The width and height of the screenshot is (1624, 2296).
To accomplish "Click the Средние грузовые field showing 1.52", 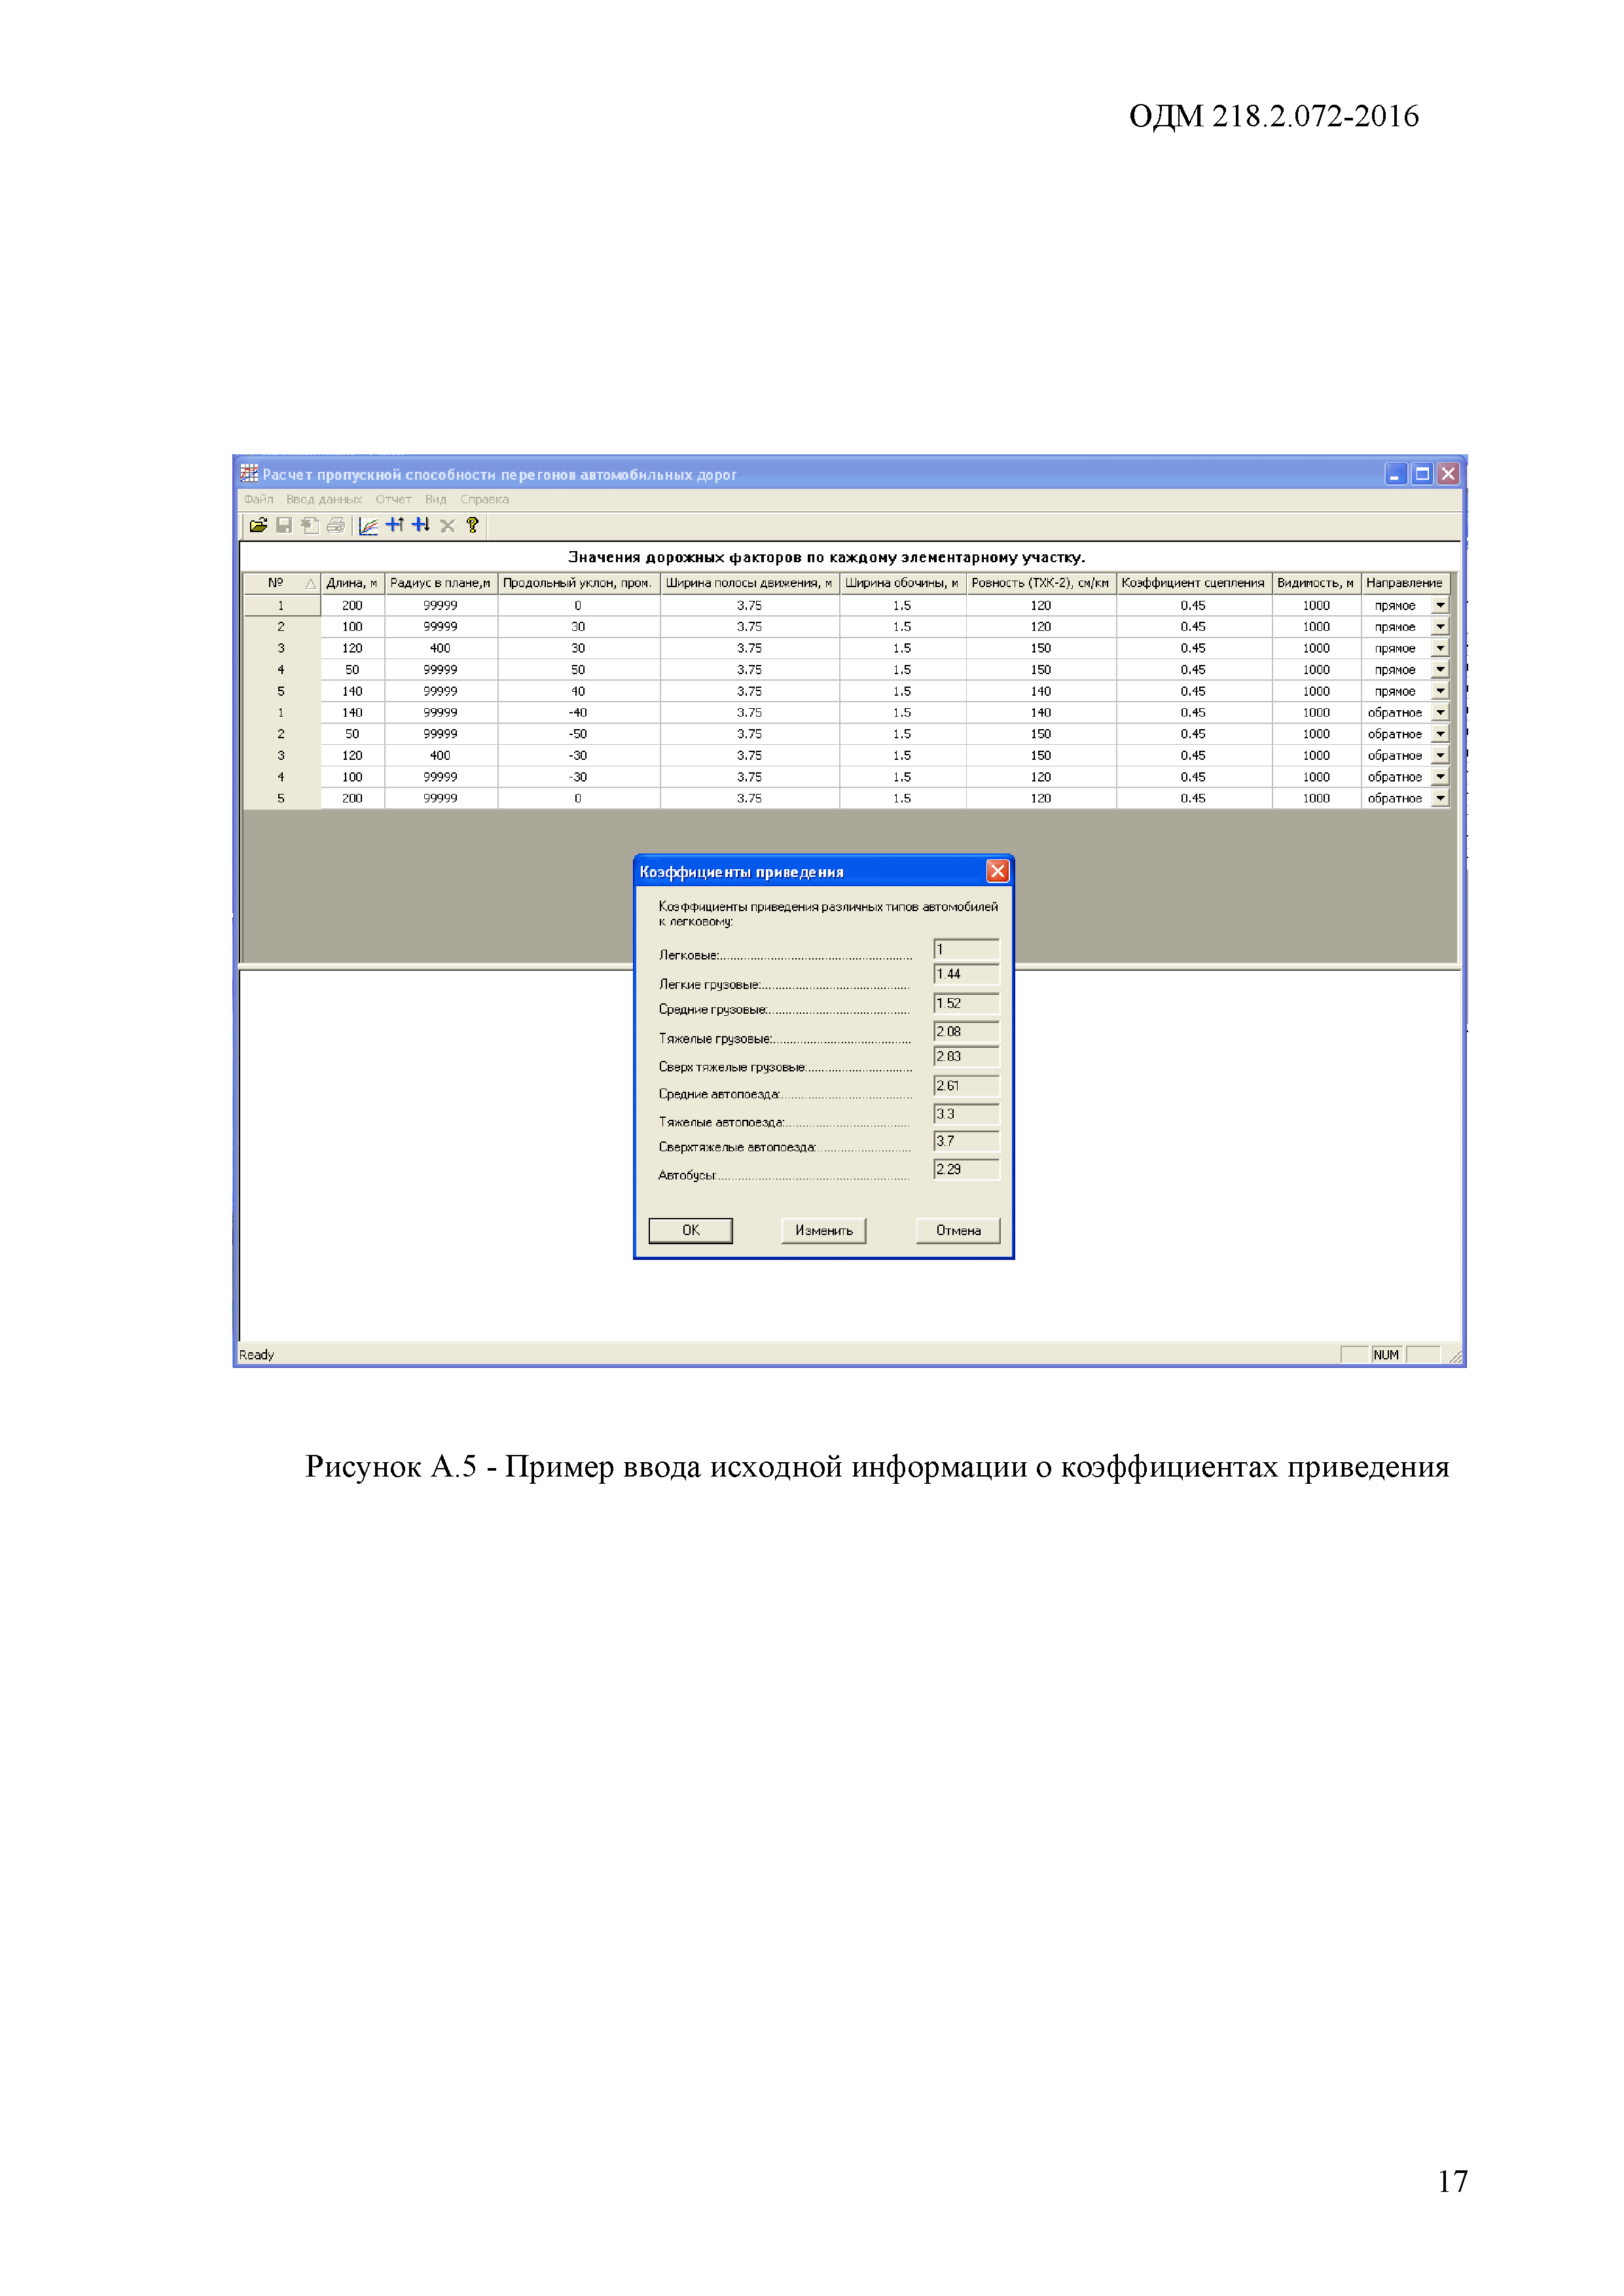I will tap(966, 1003).
